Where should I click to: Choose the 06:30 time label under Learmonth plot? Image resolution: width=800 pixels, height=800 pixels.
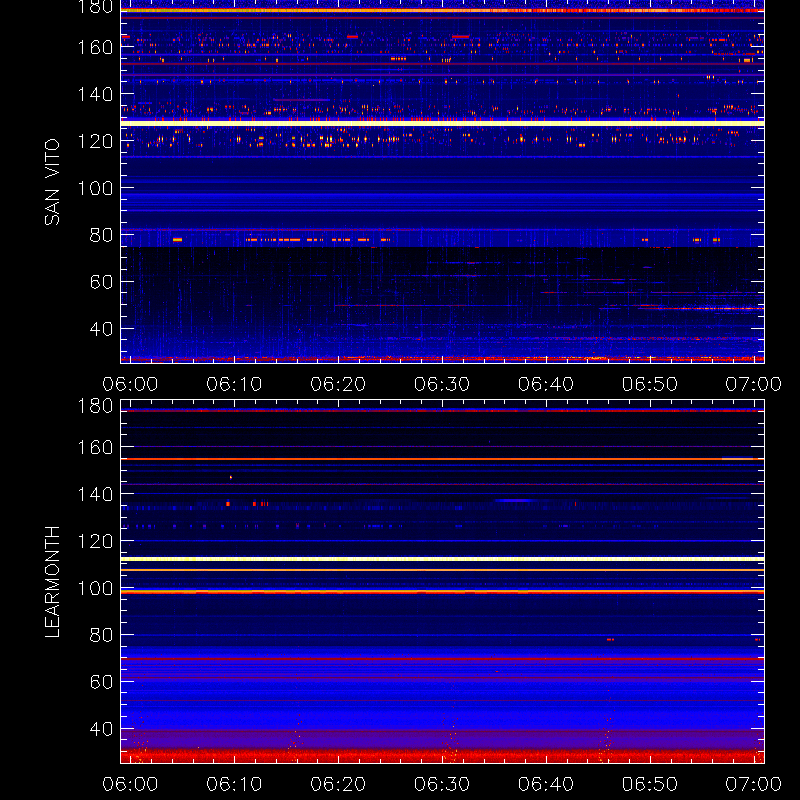click(442, 784)
